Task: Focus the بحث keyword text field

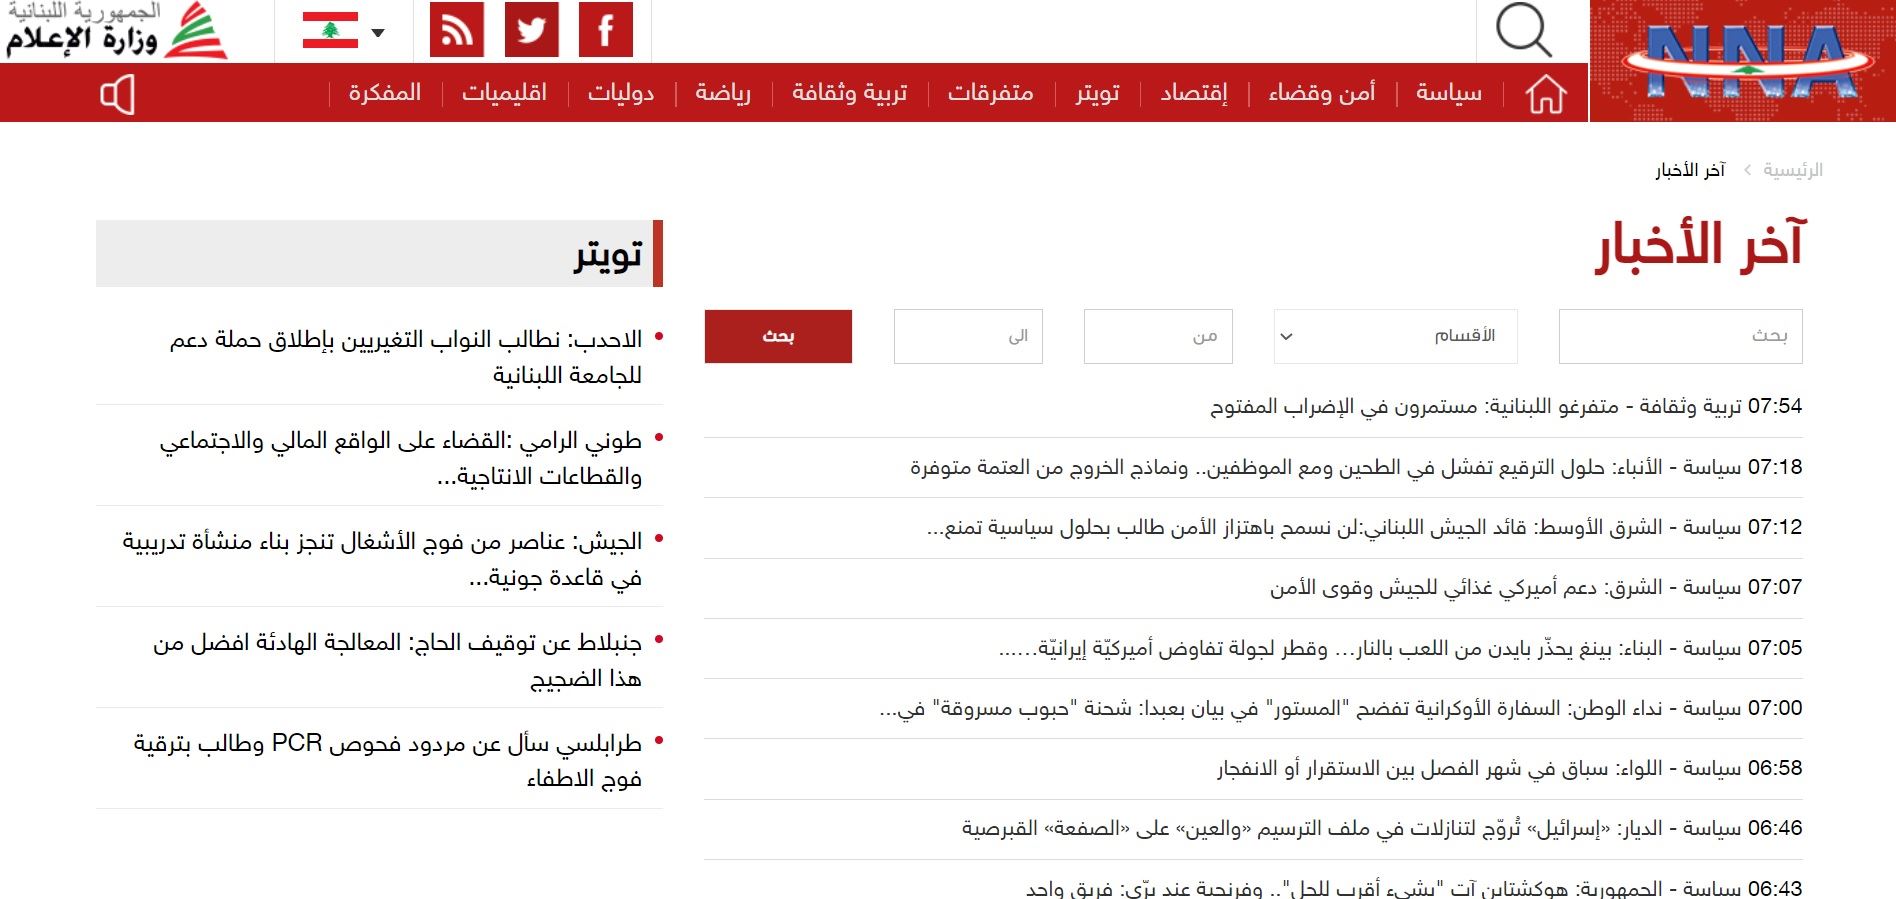Action: tap(1680, 336)
